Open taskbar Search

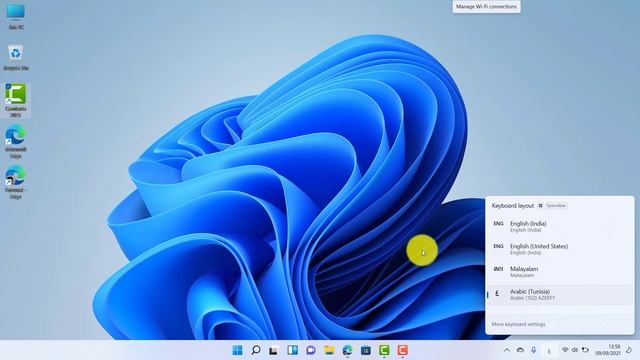click(256, 350)
